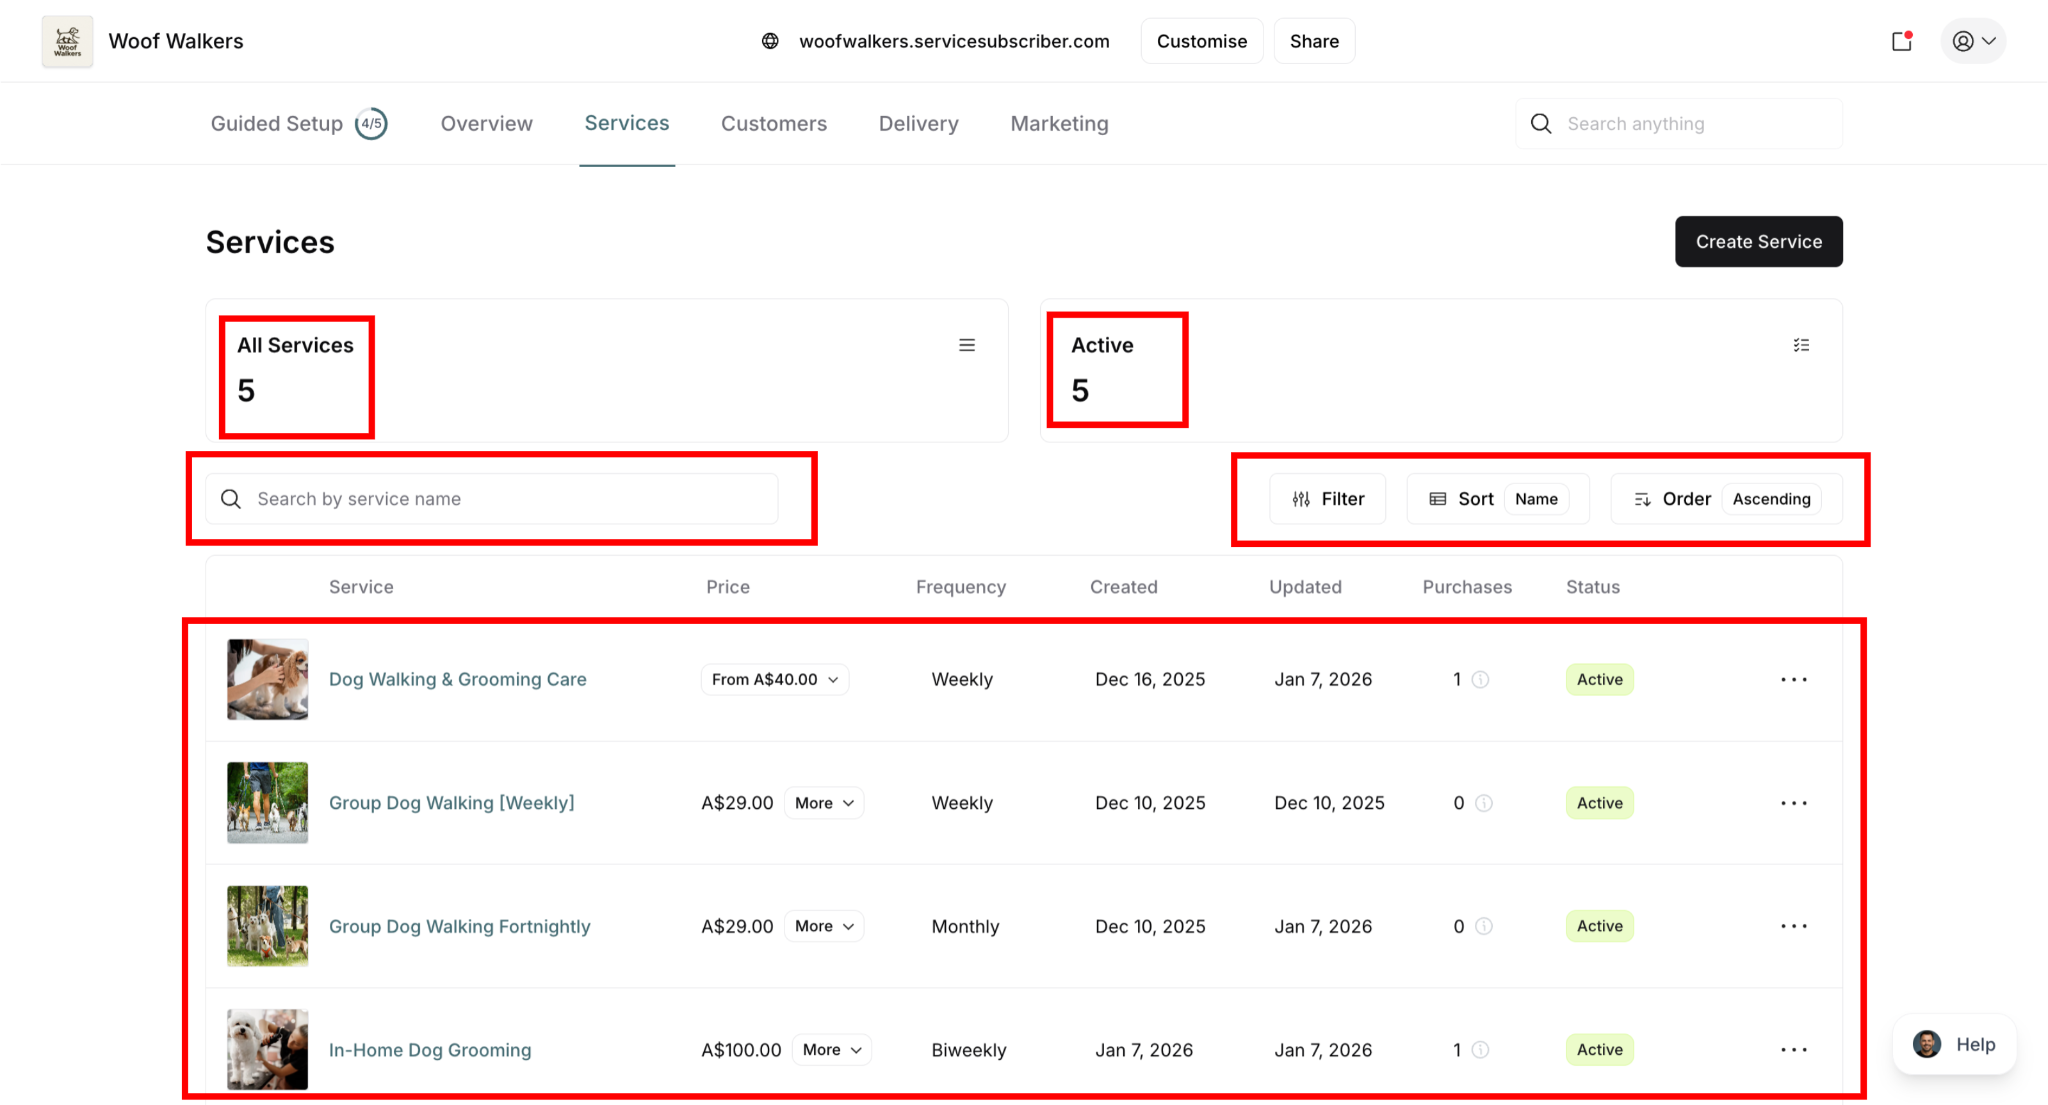Click the list icon in All Services card
This screenshot has height=1105, width=2048.
click(x=967, y=345)
